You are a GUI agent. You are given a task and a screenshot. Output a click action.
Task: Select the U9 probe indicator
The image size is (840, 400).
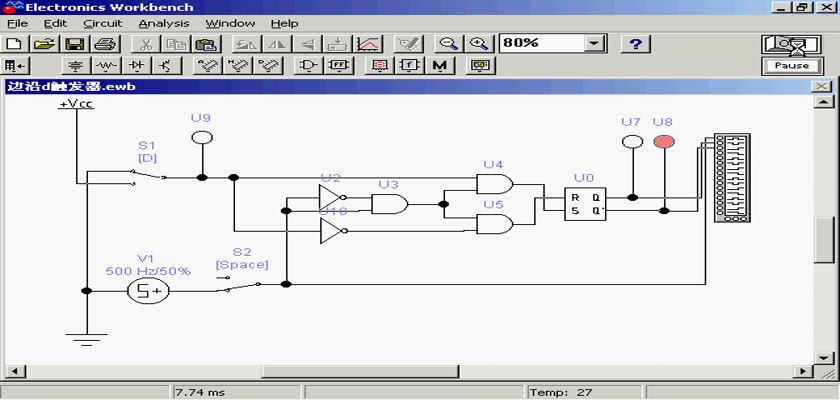(202, 138)
